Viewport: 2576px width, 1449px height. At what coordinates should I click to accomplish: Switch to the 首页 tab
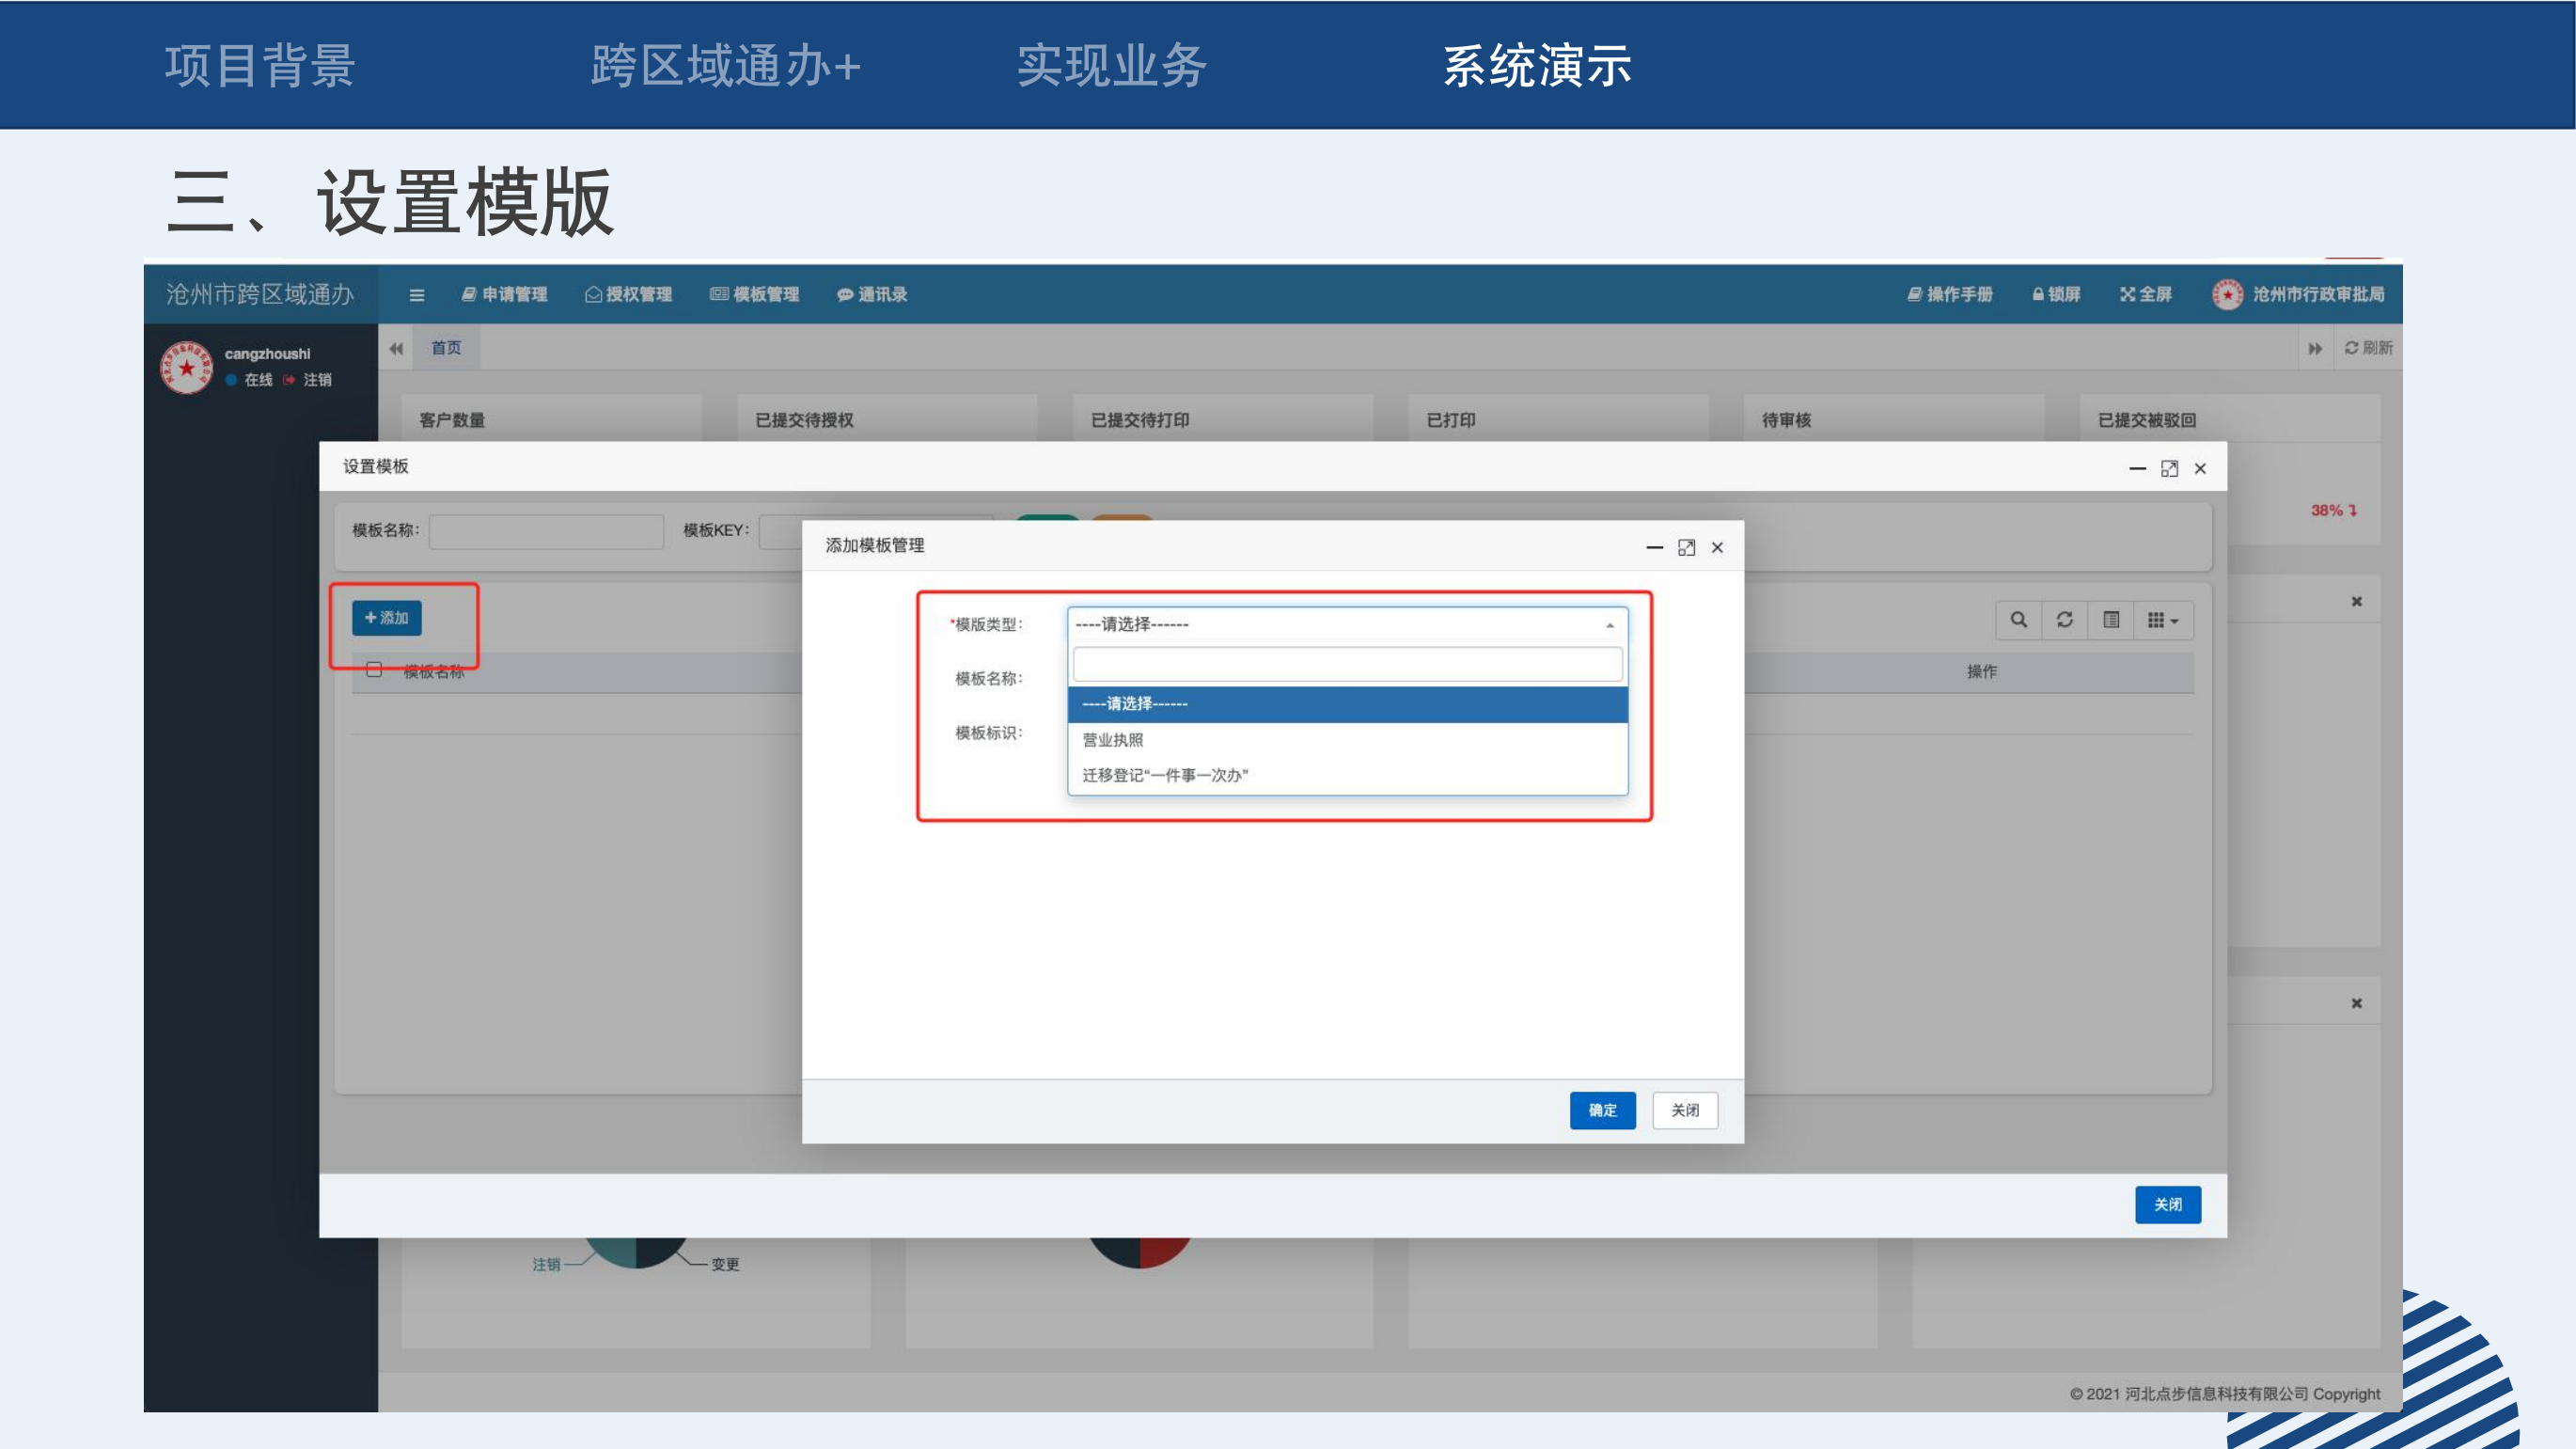pos(446,348)
